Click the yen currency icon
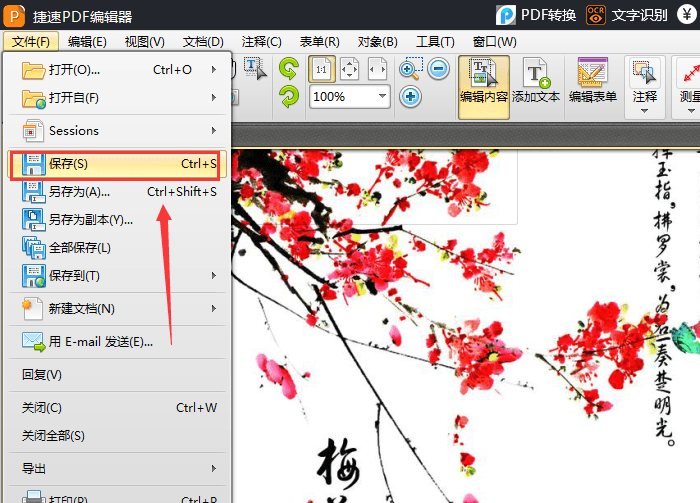Viewport: 700px width, 503px height. 687,14
